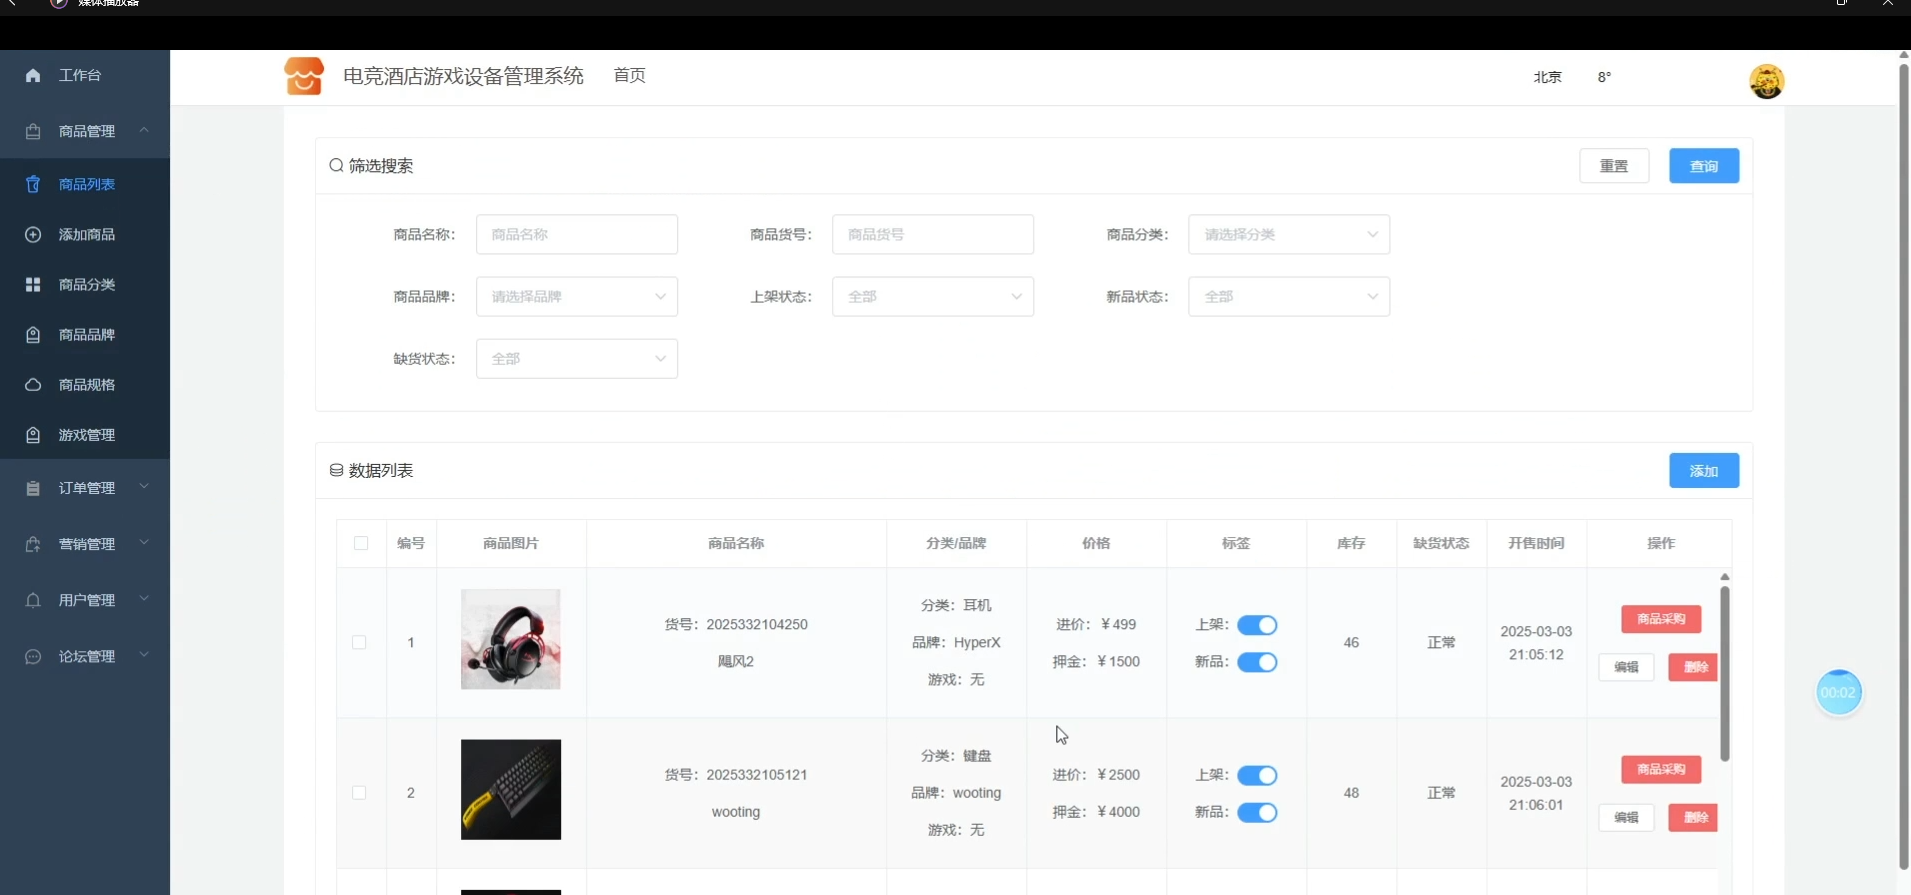
Task: Toggle 上架 switch for wooting
Action: pyautogui.click(x=1257, y=775)
